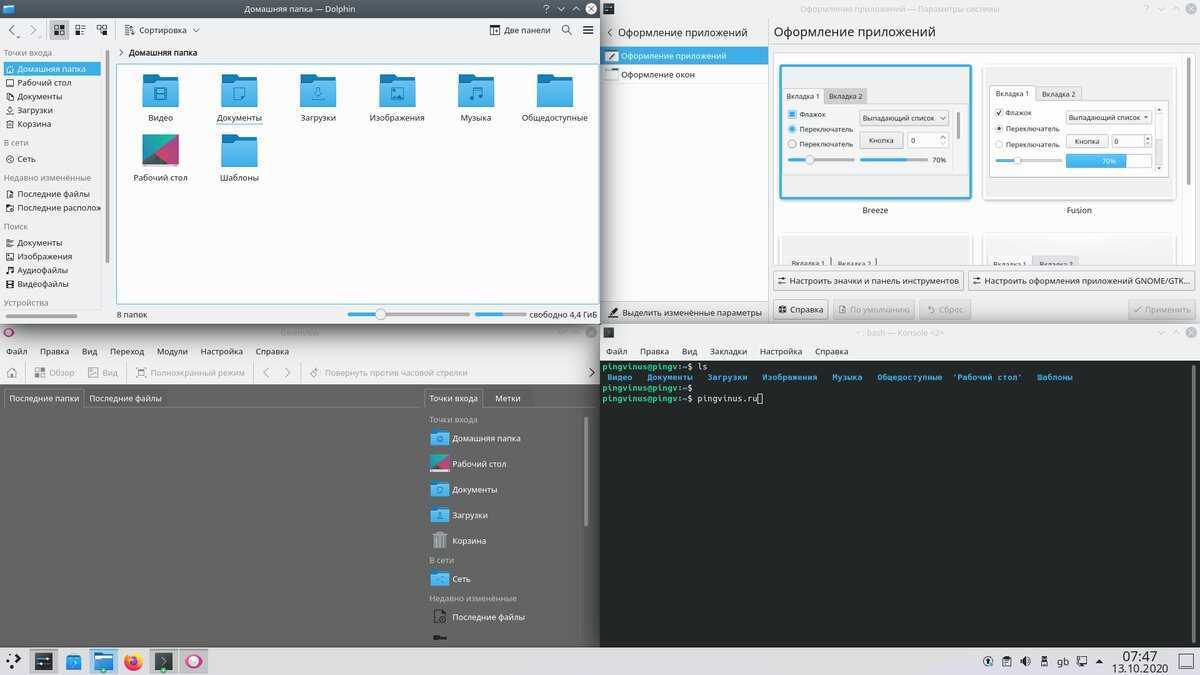The image size is (1200, 675).
Task: Select first Переключатель radio in Fusion preview
Action: [x=999, y=128]
